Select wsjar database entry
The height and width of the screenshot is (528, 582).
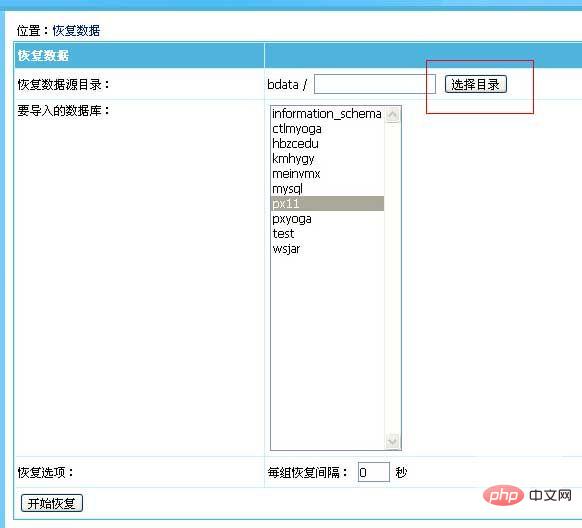[x=327, y=249]
